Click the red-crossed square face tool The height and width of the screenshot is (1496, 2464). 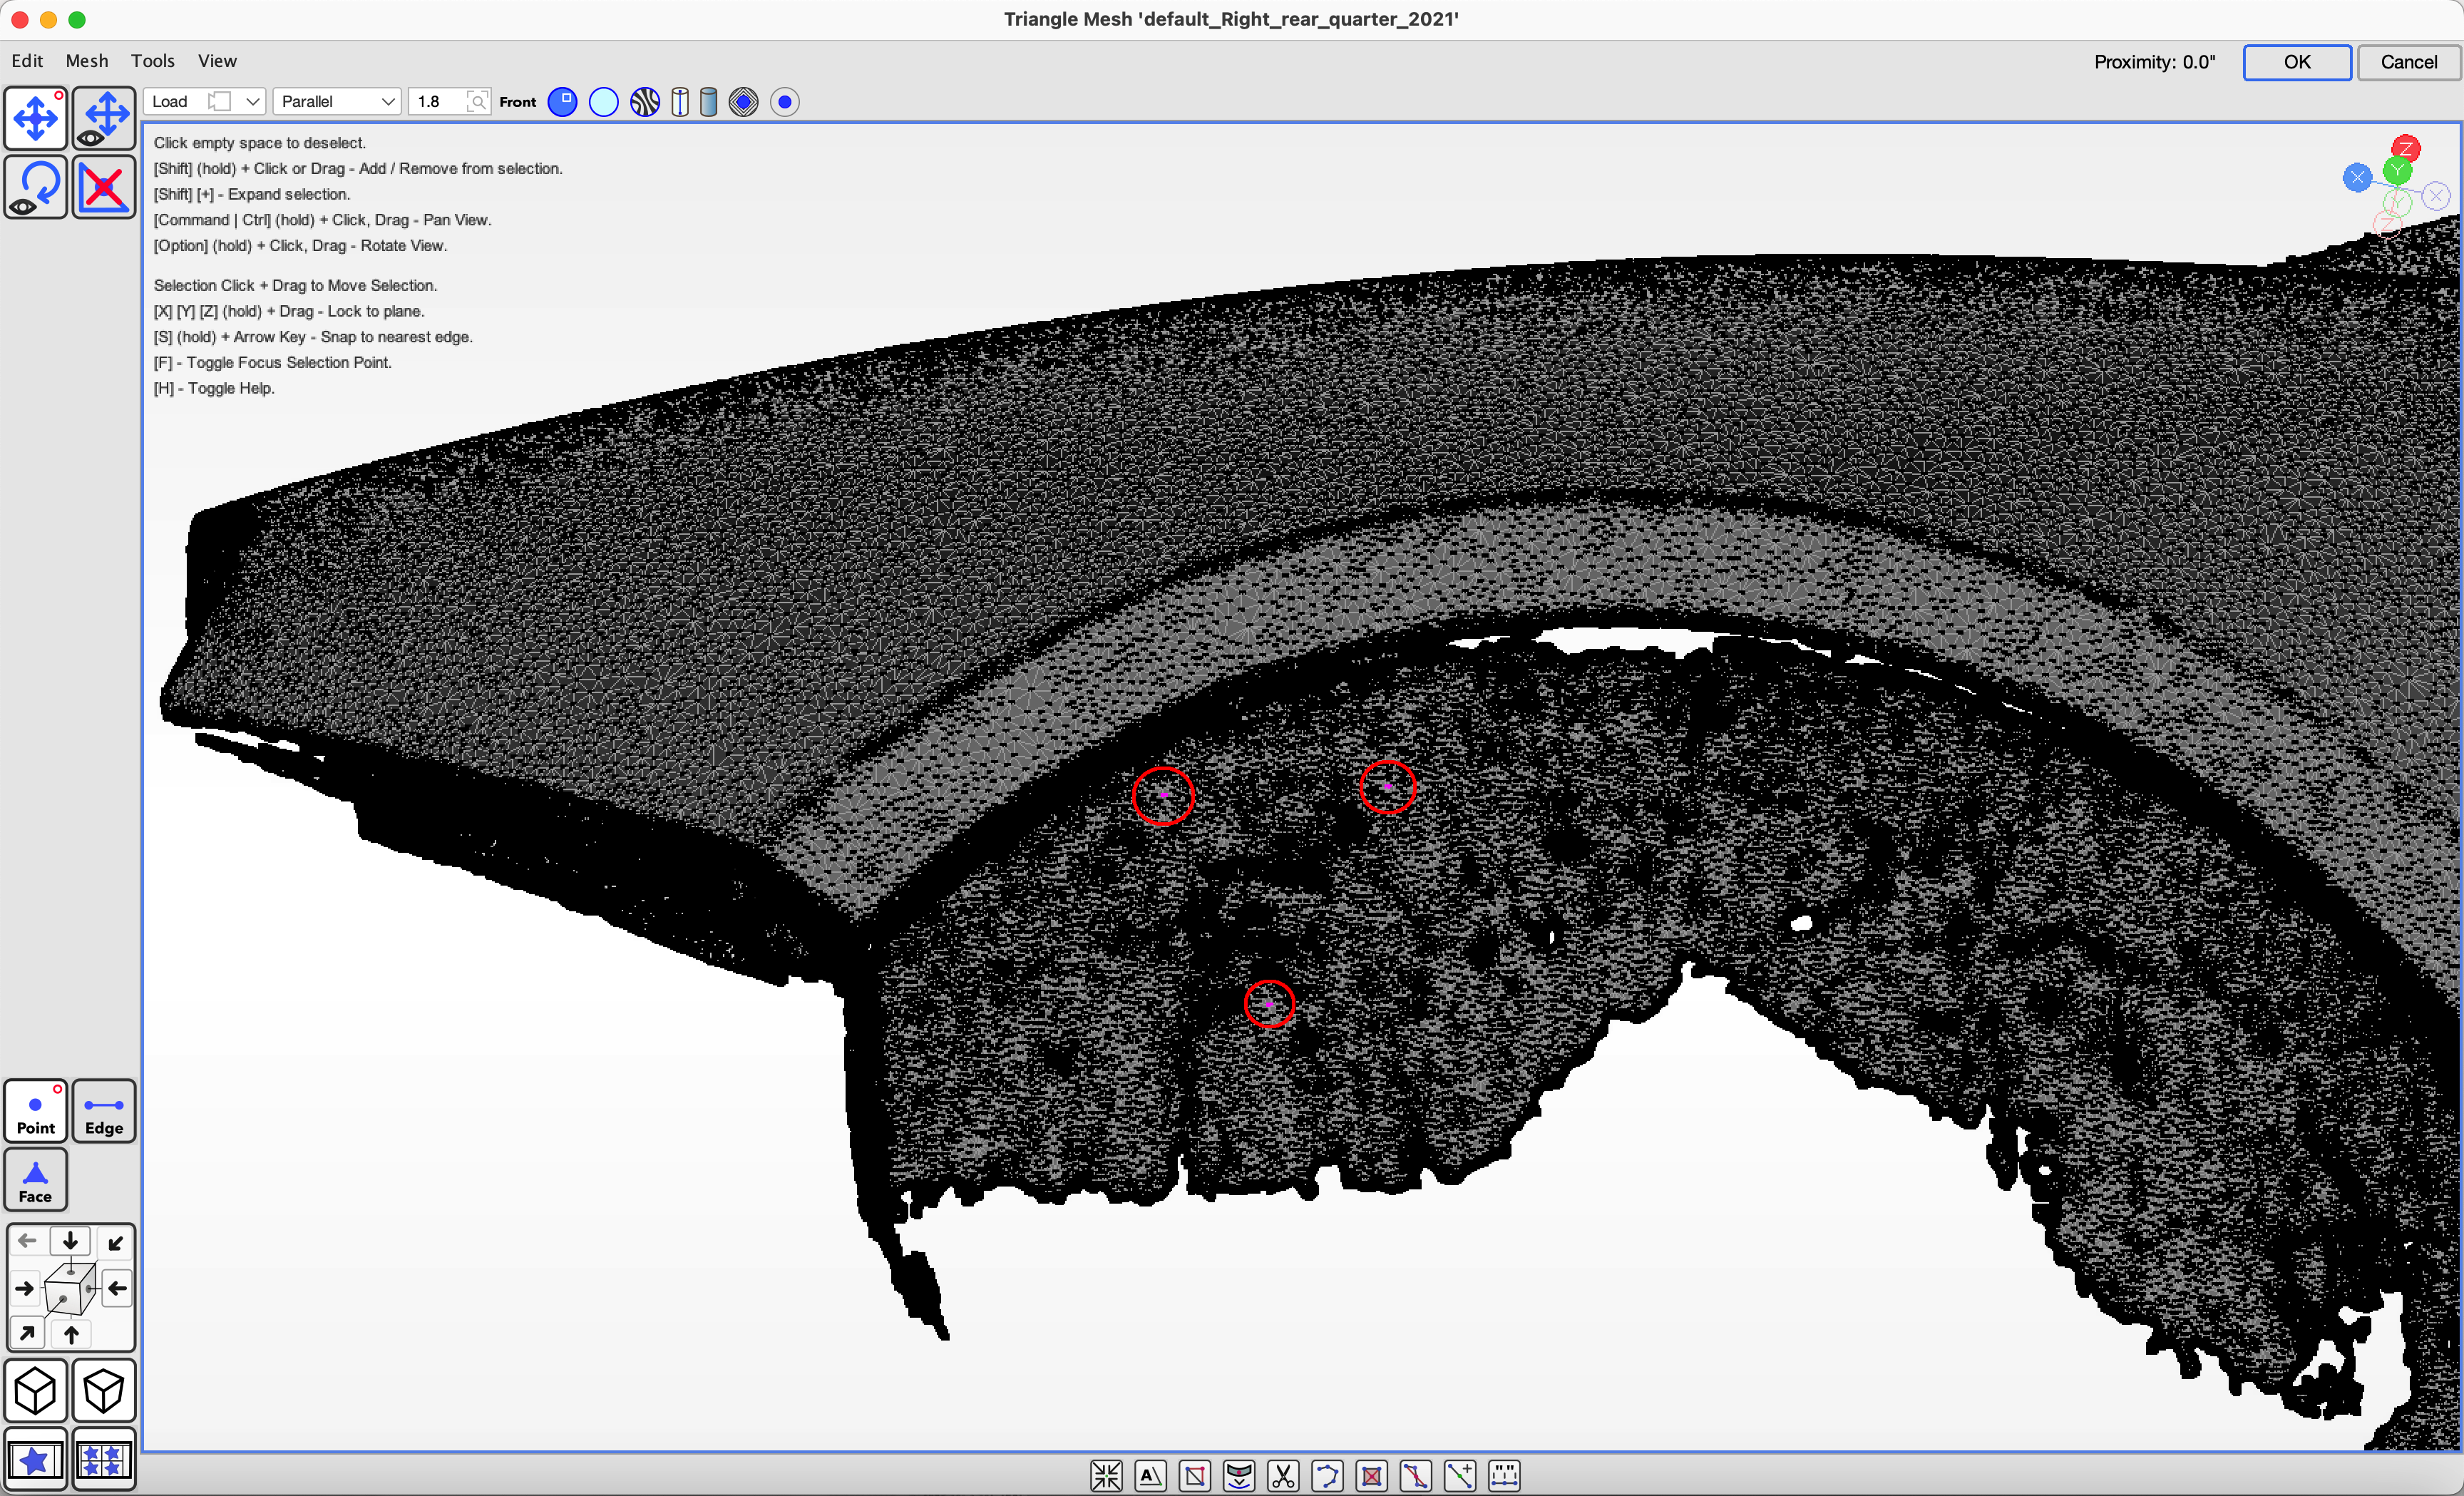tap(1372, 1476)
